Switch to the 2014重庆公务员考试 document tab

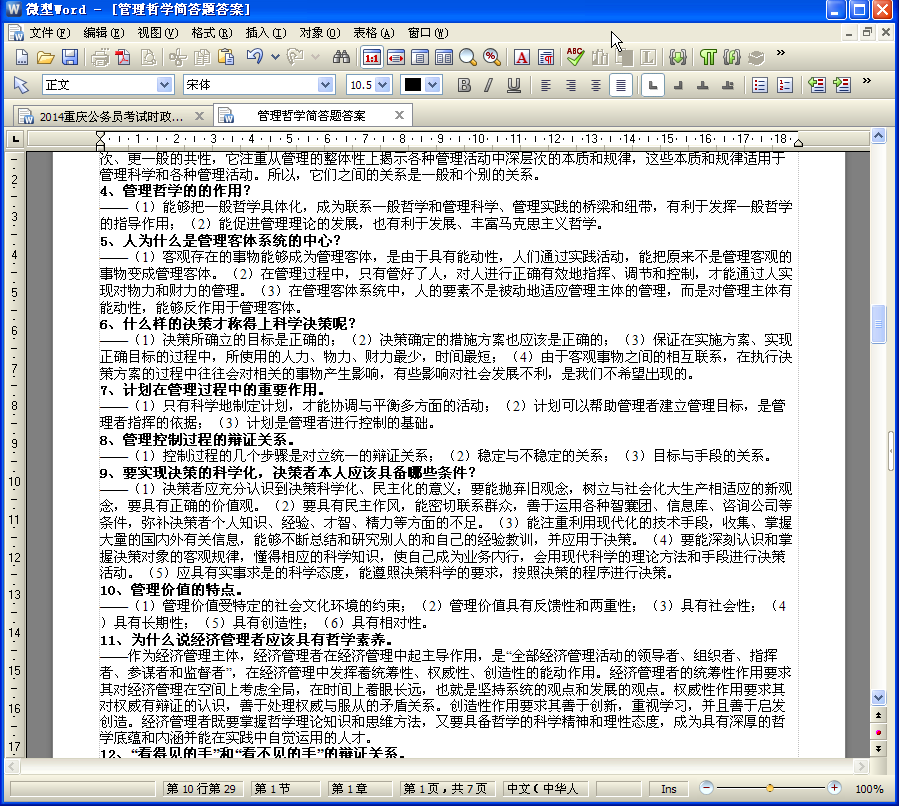[110, 115]
